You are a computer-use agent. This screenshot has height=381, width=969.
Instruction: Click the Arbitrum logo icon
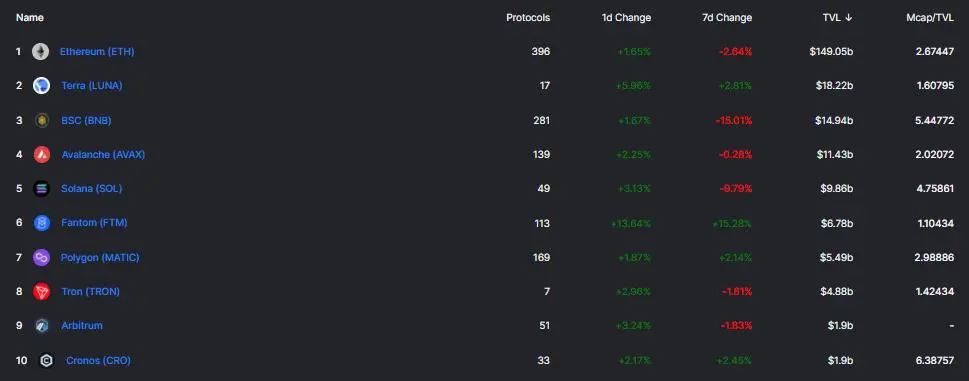click(41, 325)
